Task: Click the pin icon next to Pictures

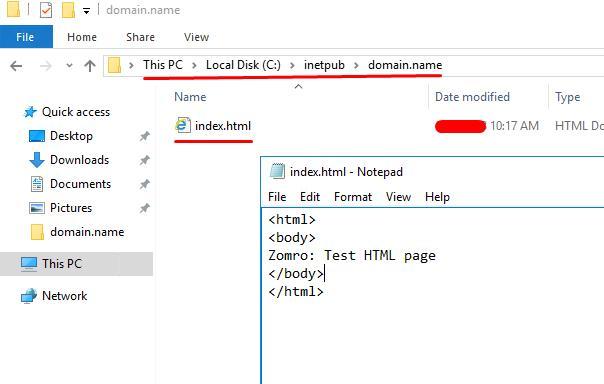Action: [x=144, y=208]
